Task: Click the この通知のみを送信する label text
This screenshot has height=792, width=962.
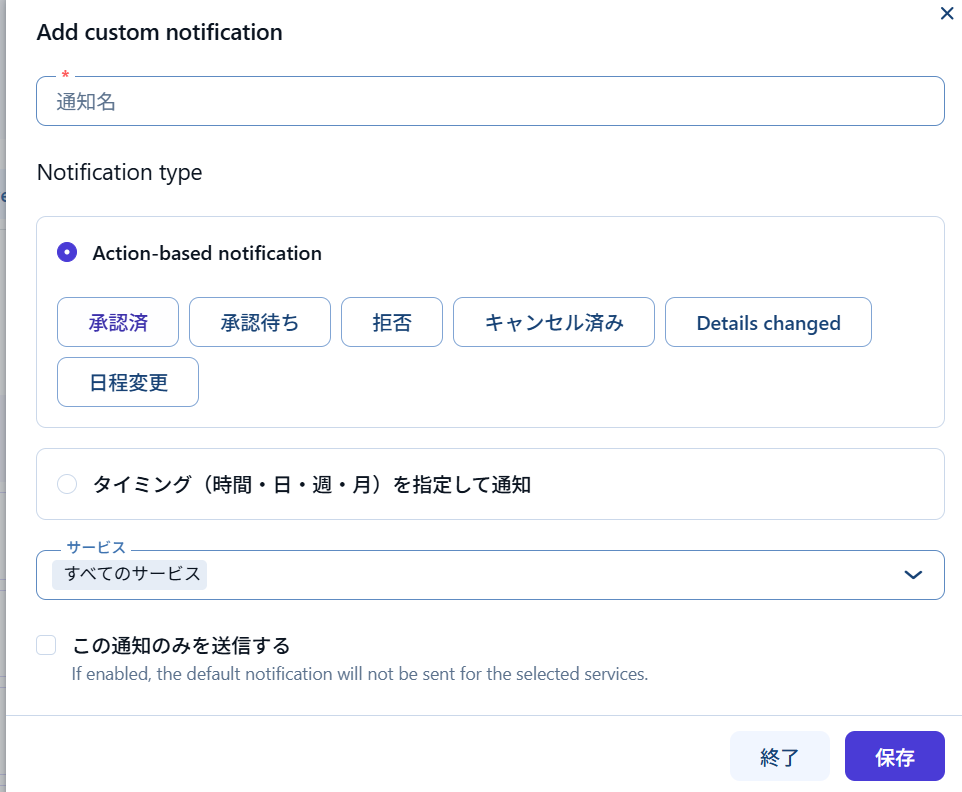Action: (x=181, y=645)
